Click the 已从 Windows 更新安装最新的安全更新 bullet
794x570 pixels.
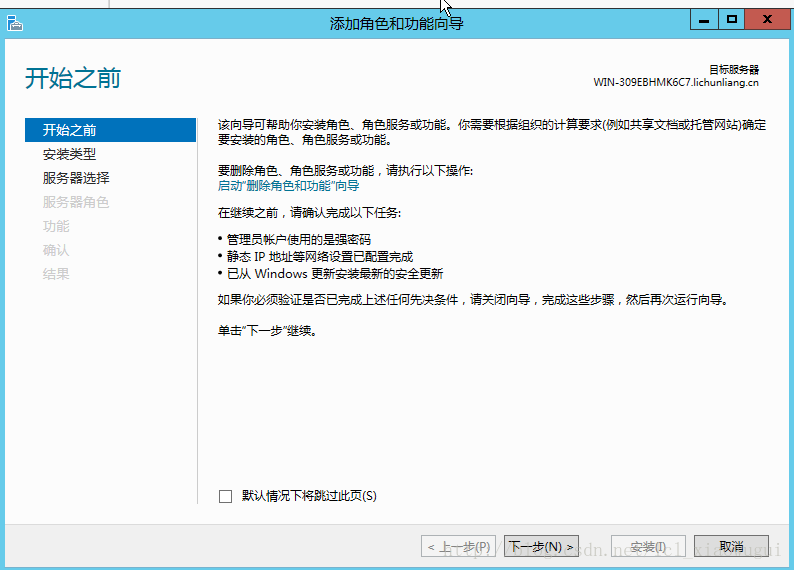pos(335,274)
